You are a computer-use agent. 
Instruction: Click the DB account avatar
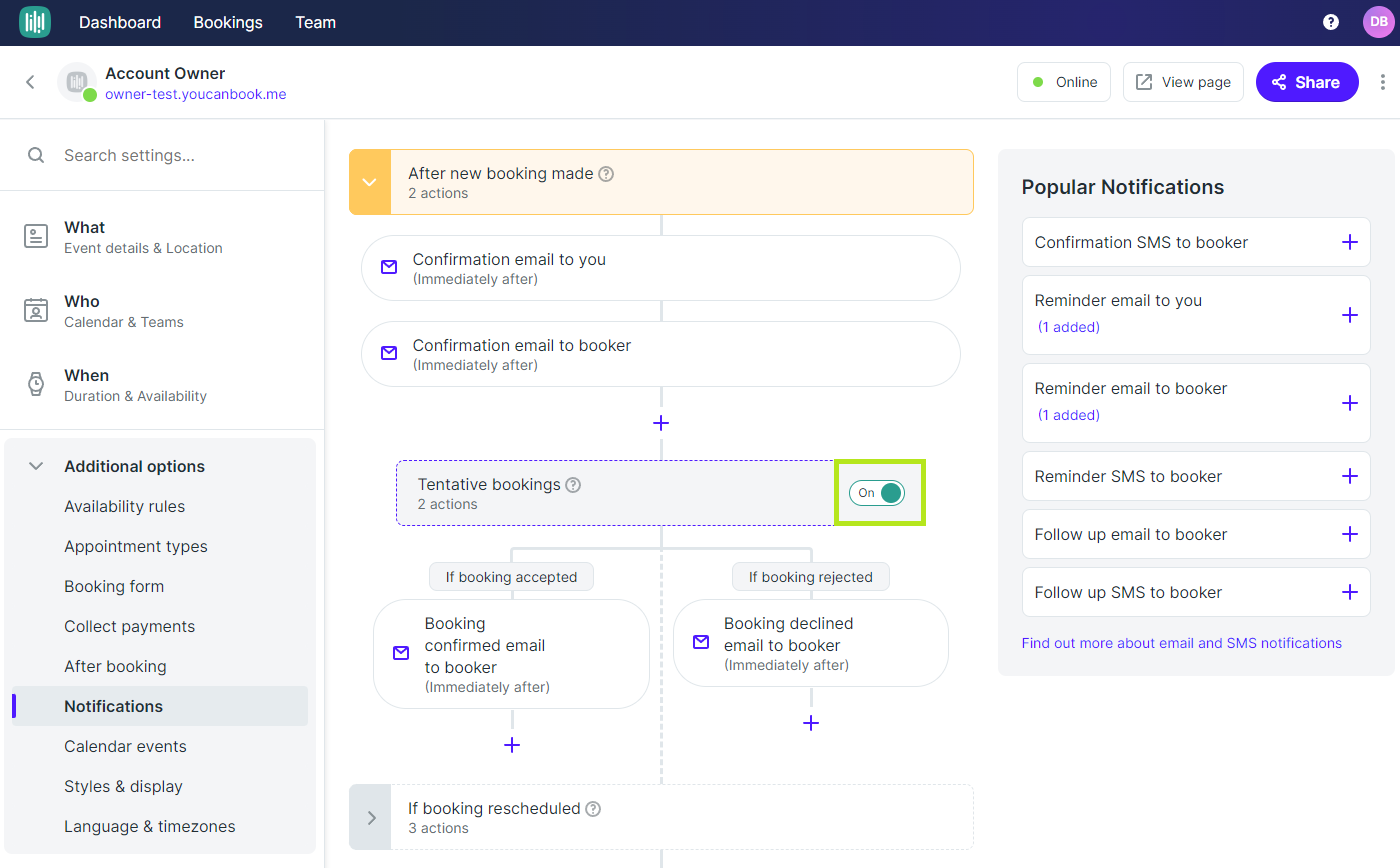coord(1378,21)
